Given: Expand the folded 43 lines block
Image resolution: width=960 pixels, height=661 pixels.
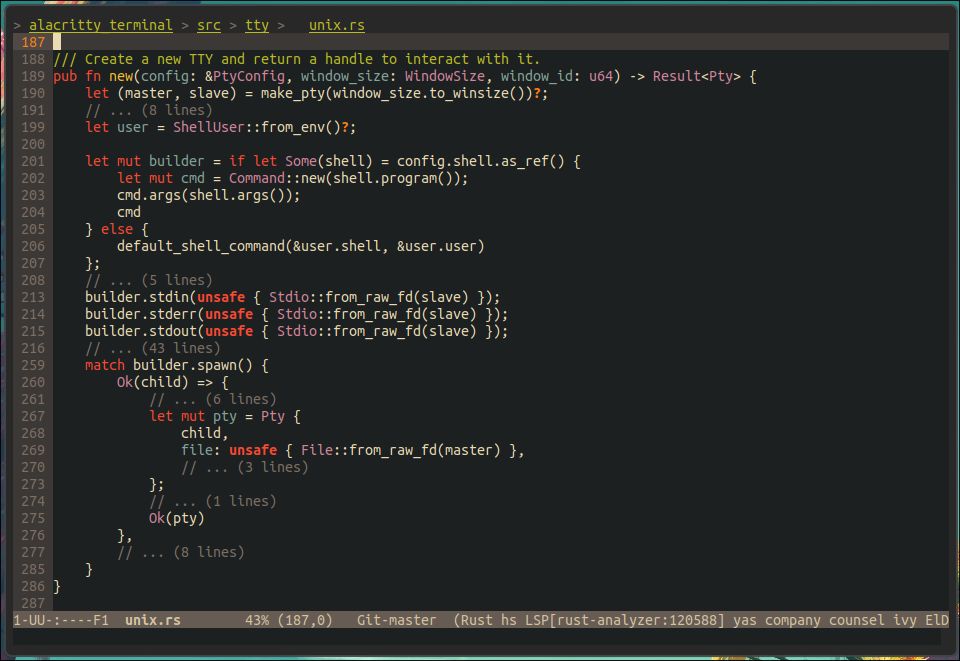Looking at the screenshot, I should coord(152,348).
